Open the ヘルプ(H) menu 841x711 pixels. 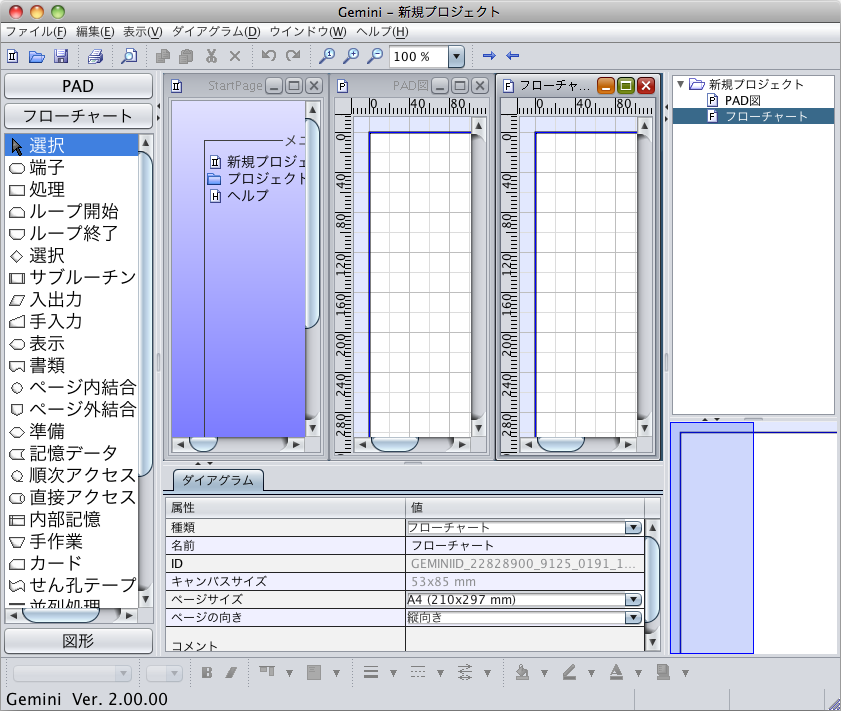[382, 32]
